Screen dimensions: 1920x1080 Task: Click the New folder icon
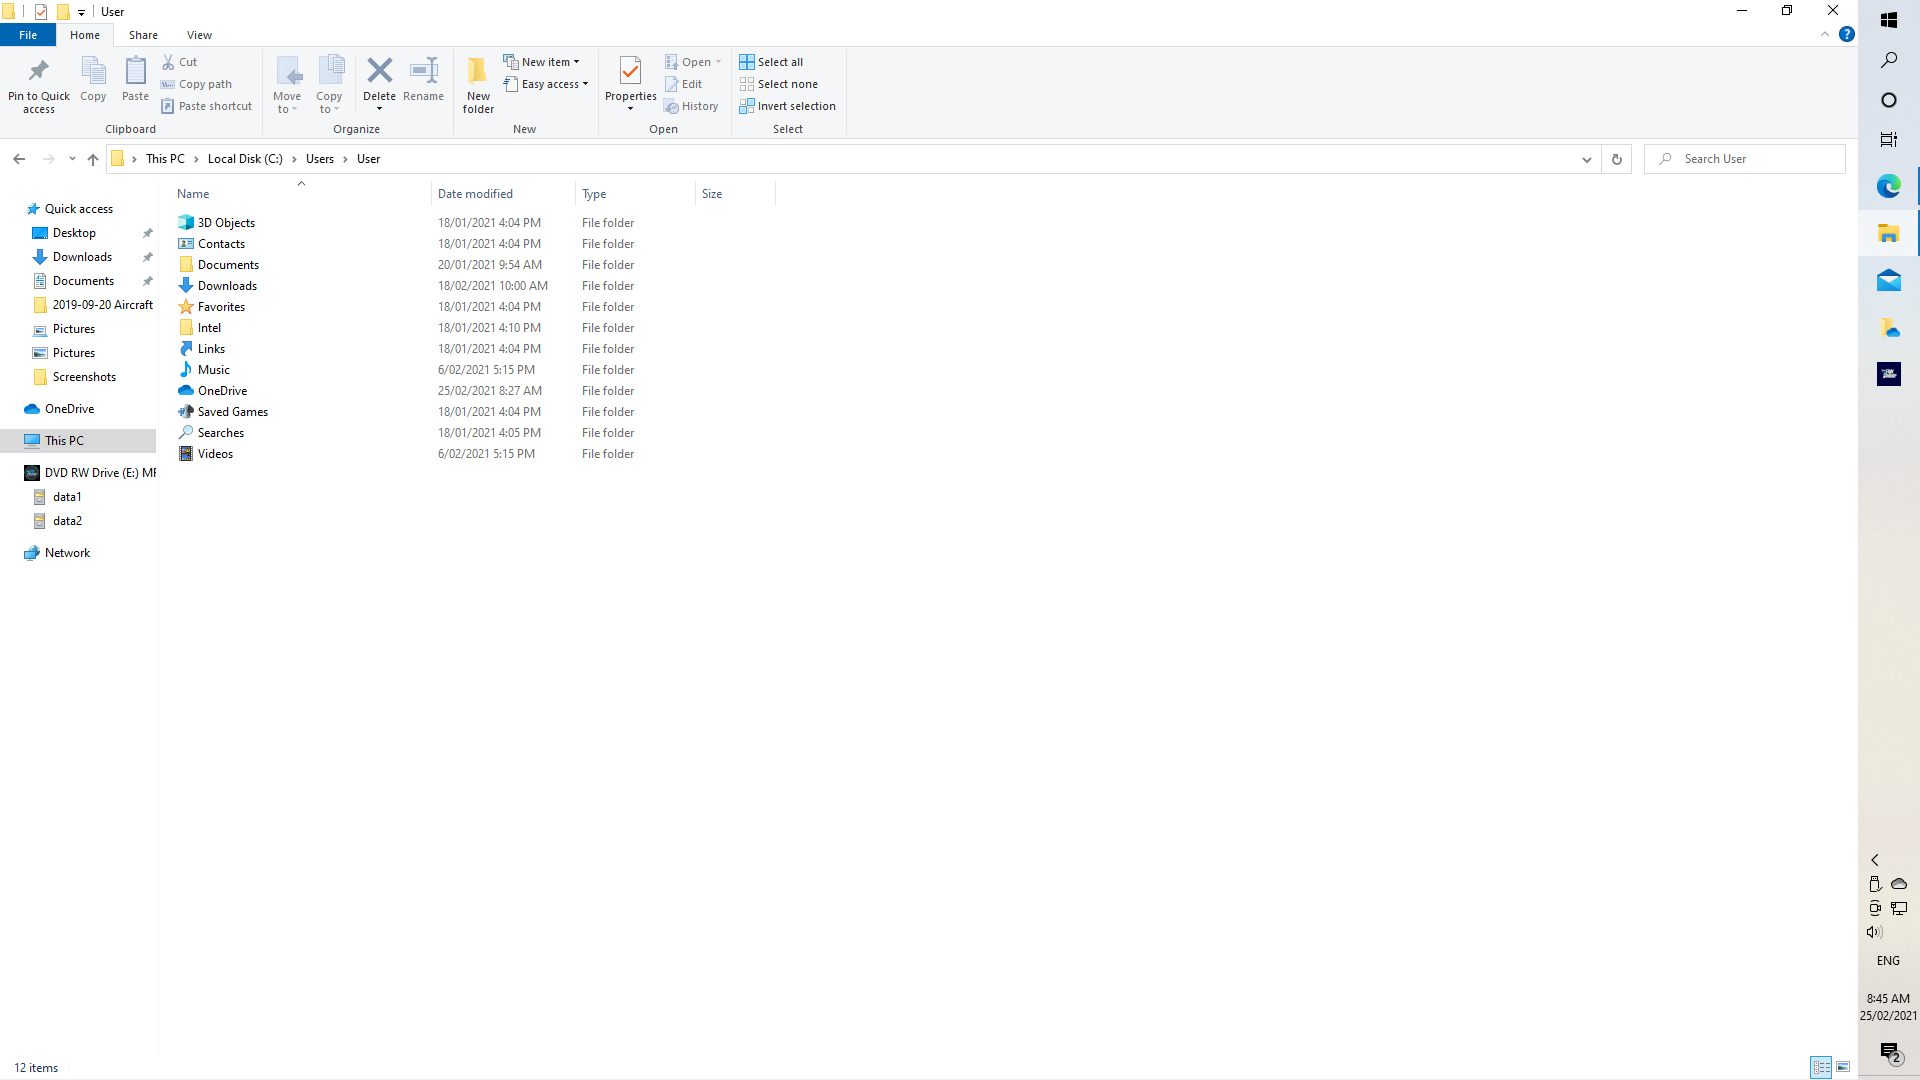pyautogui.click(x=478, y=72)
